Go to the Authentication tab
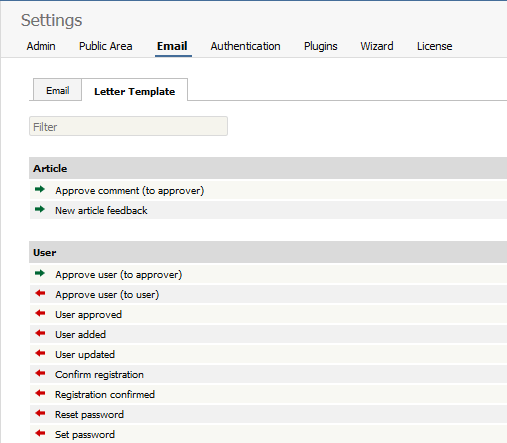The height and width of the screenshot is (443, 507). [245, 46]
